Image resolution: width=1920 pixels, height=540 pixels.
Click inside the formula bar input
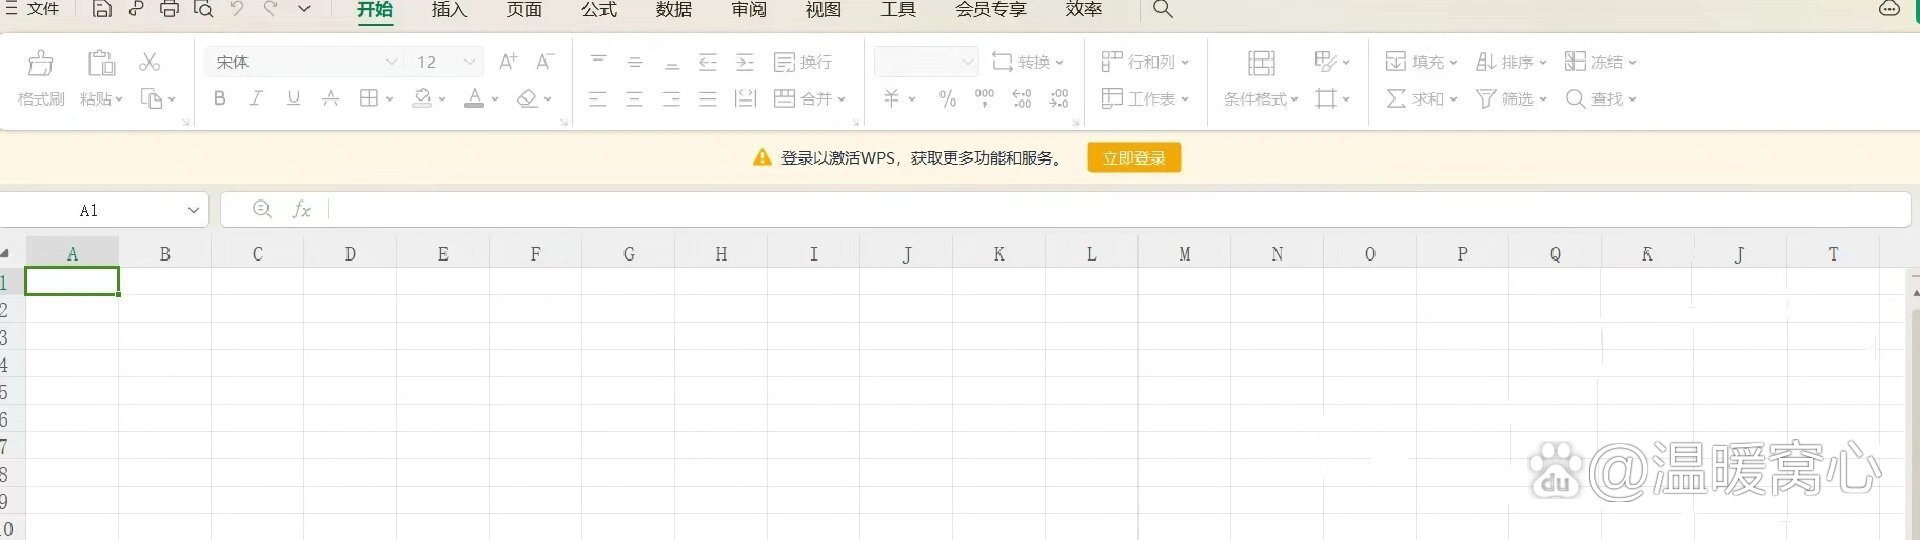pos(1118,210)
